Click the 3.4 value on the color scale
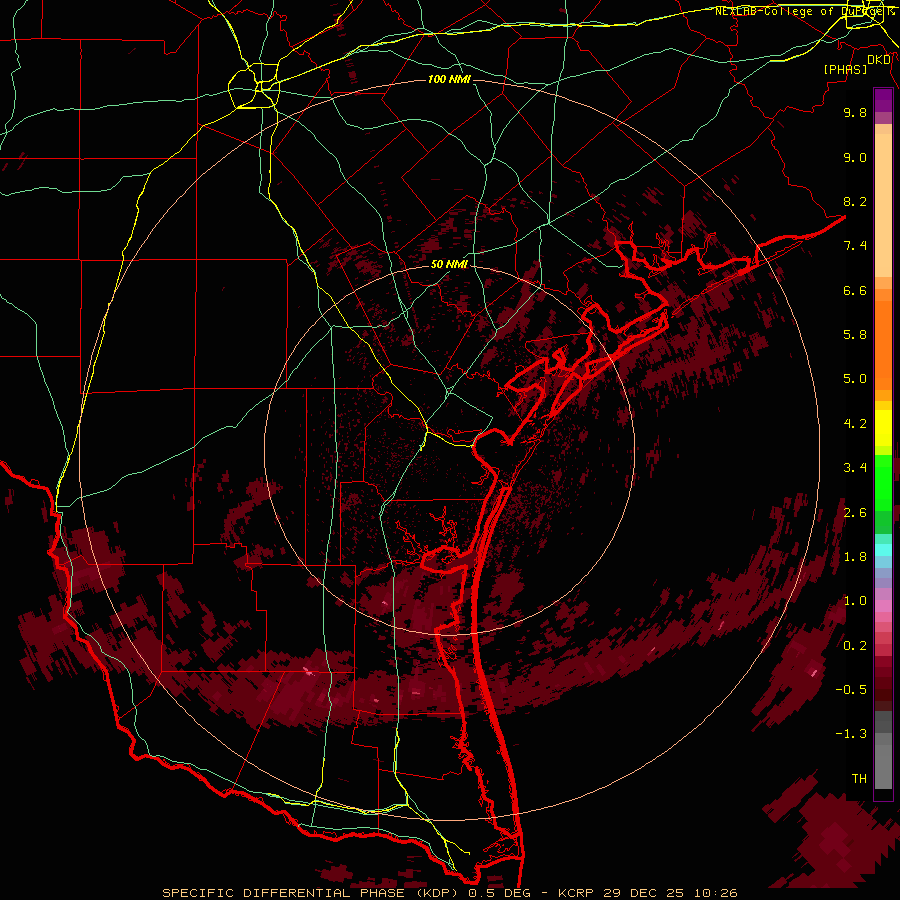The image size is (900, 900). pos(855,468)
